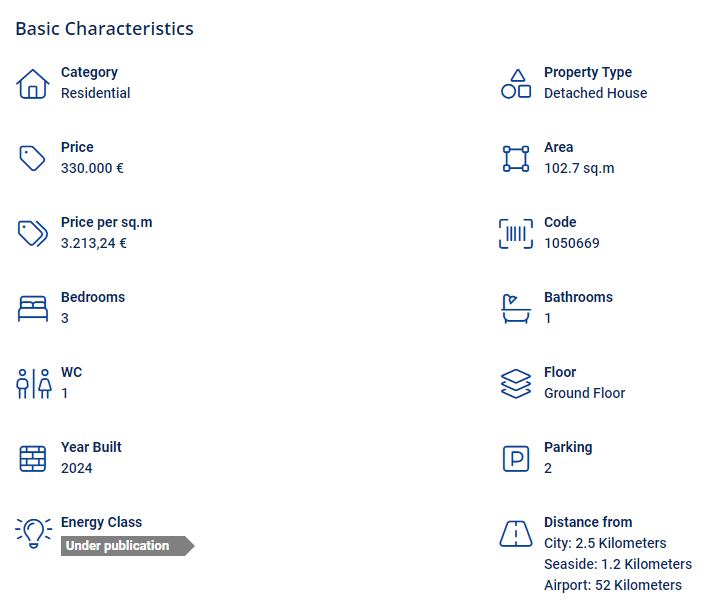This screenshot has width=714, height=615.
Task: Click the house Category icon
Action: click(x=33, y=84)
